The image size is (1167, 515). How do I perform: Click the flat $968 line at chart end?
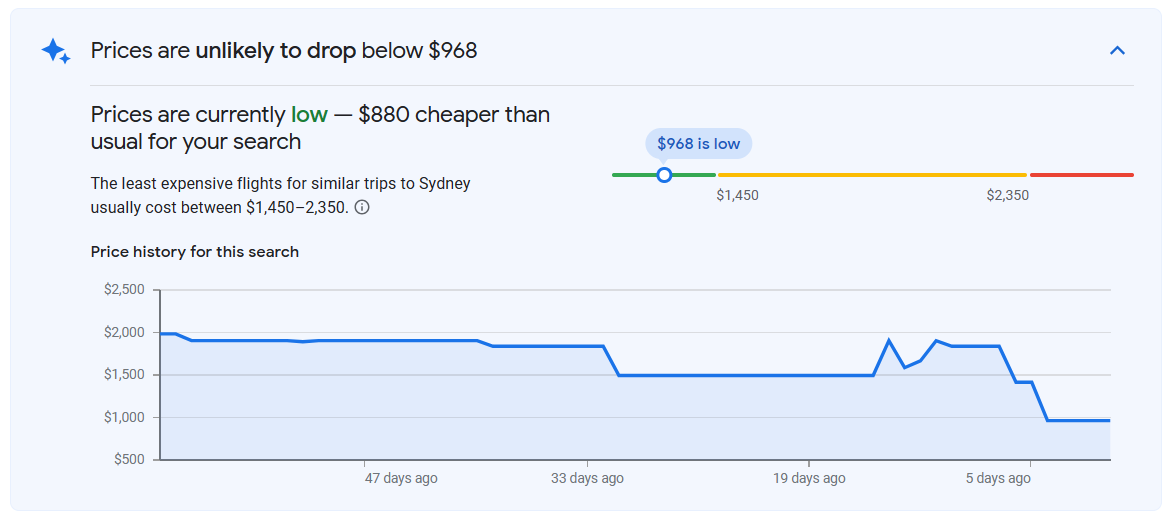tap(1079, 420)
